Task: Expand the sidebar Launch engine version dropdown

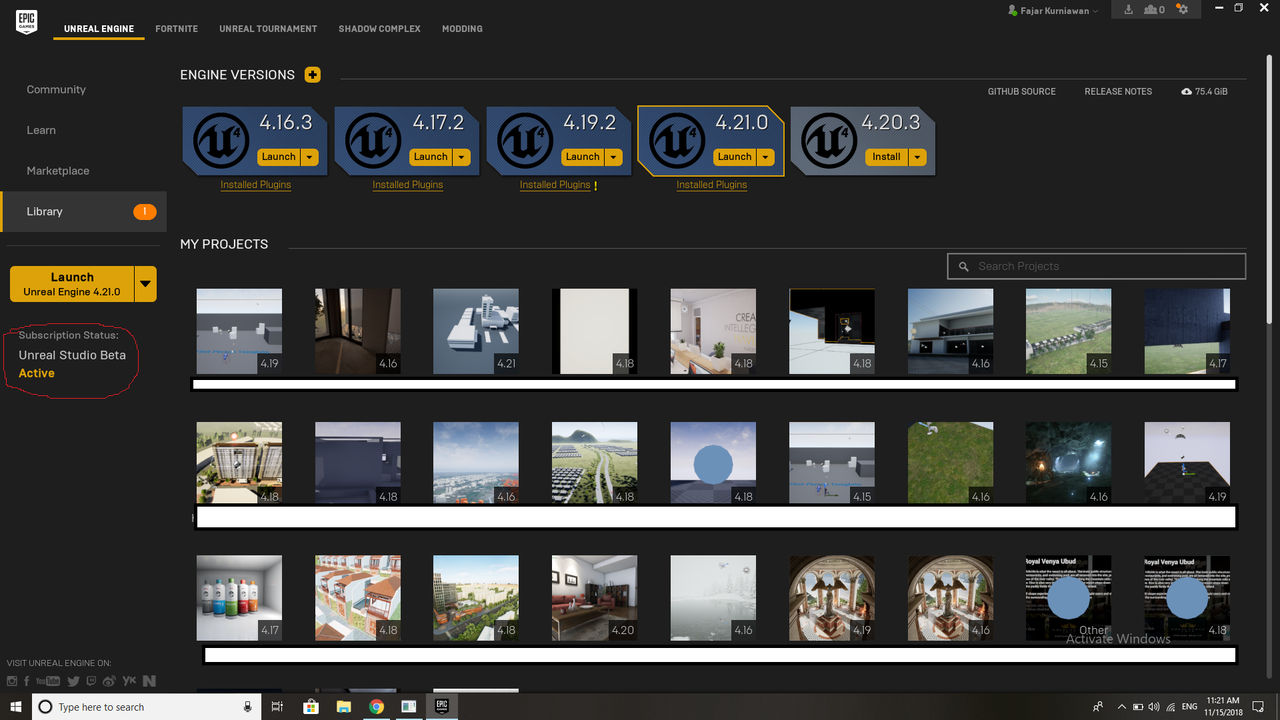Action: [146, 284]
